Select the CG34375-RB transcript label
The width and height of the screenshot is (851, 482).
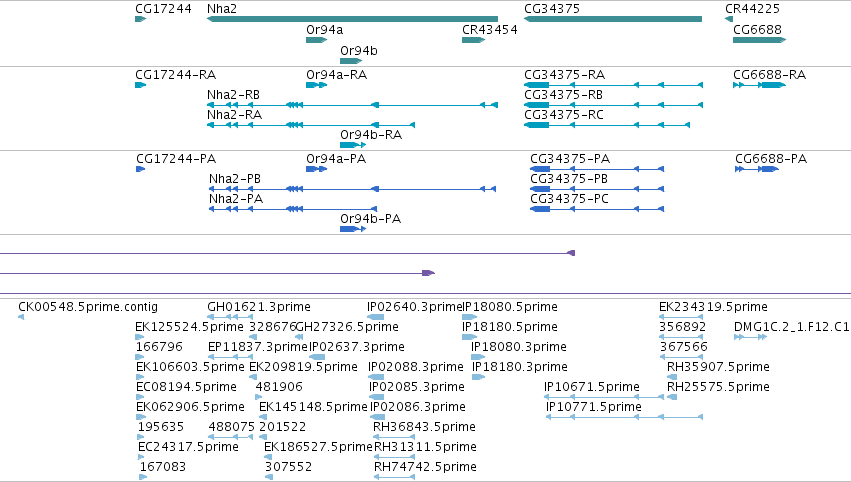click(563, 95)
